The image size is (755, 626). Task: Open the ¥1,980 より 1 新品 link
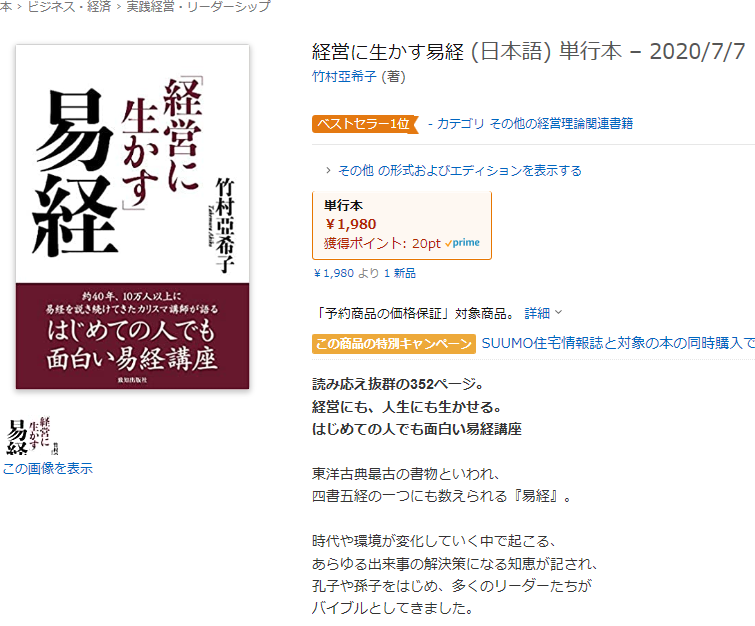(x=364, y=273)
